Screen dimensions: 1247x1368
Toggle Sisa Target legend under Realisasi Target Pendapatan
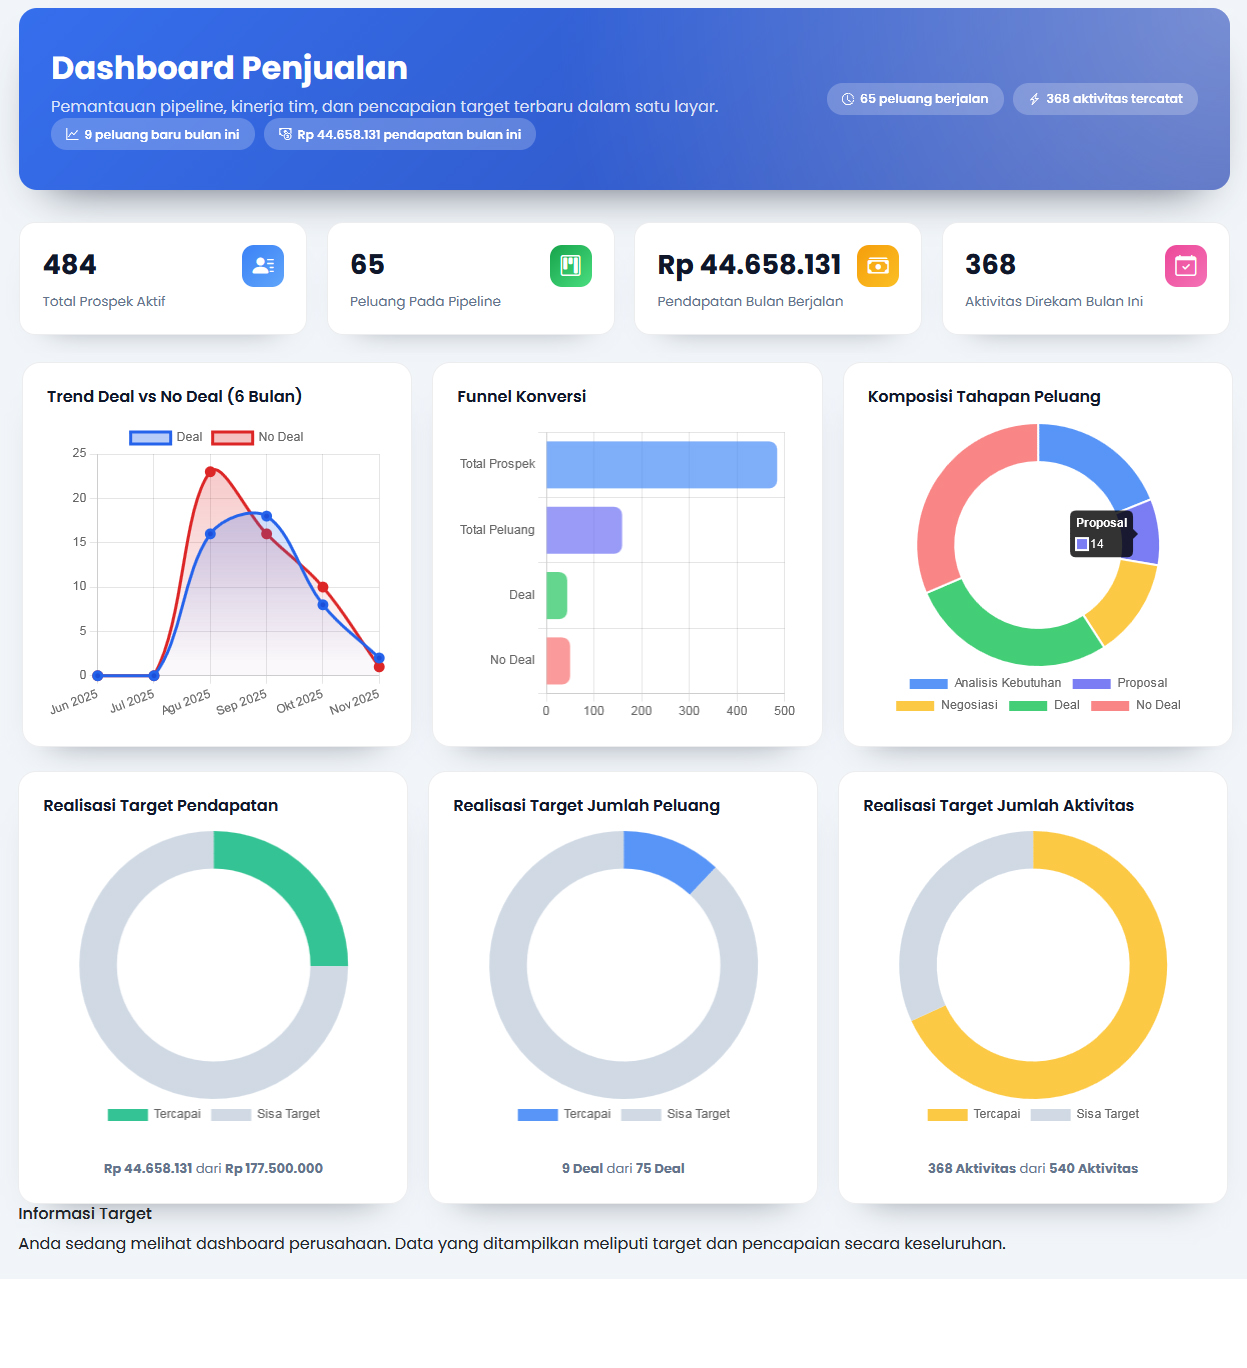pos(266,1114)
